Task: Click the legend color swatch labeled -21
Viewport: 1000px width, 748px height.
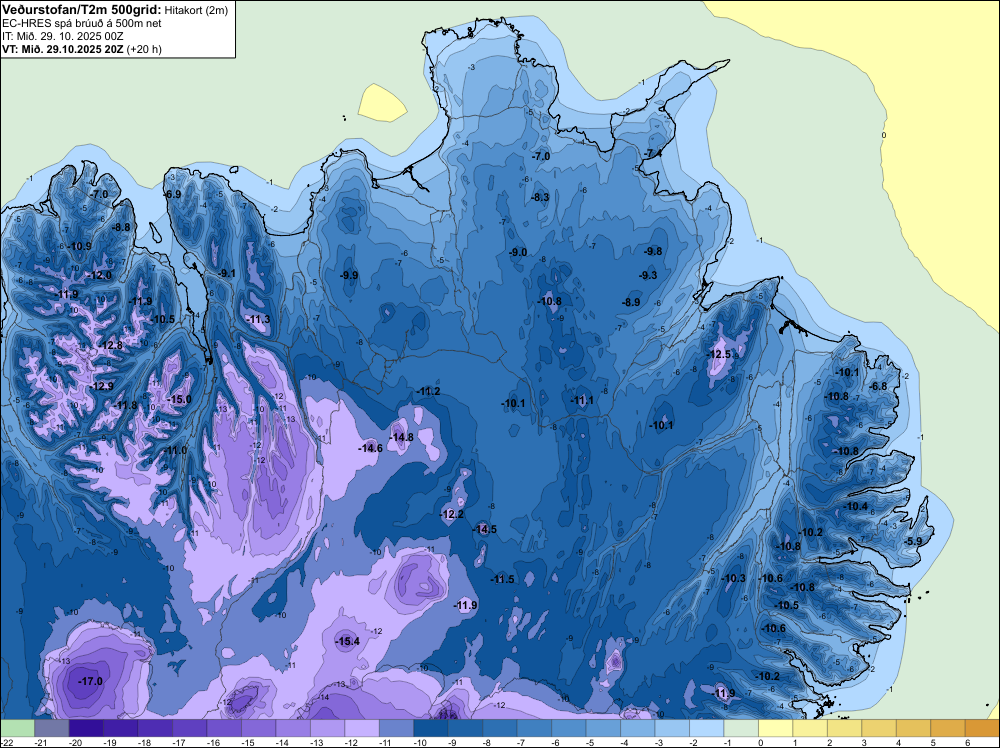Action: coord(52,728)
